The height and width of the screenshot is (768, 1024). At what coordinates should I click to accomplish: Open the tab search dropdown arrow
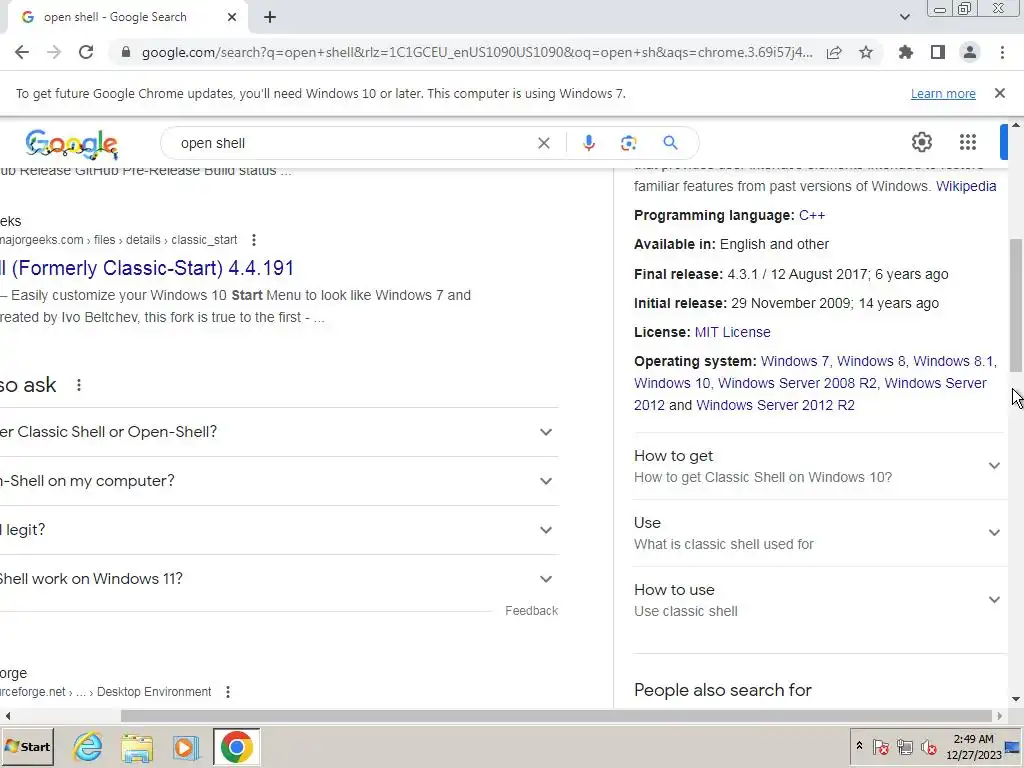pos(904,17)
